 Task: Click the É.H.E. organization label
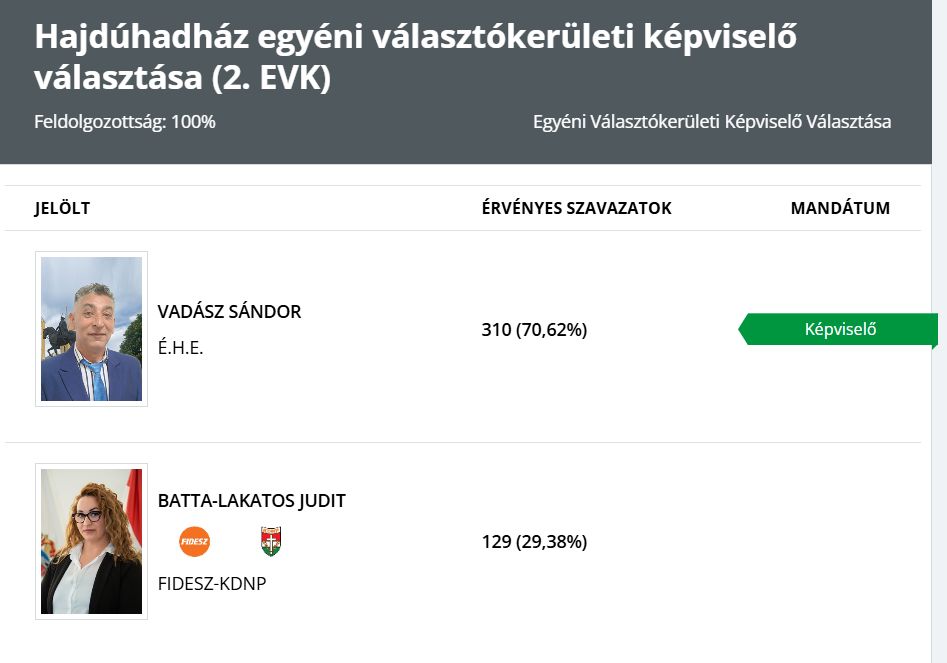click(181, 348)
